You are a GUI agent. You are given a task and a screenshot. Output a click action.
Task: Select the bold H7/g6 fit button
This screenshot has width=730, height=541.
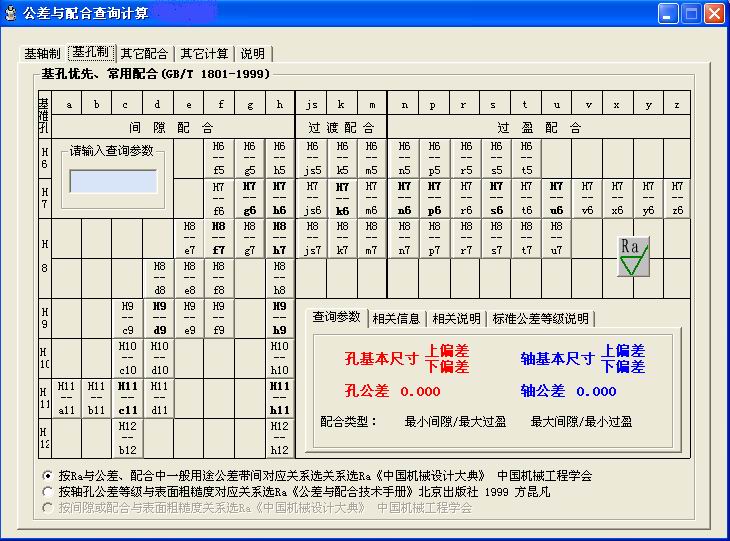click(250, 199)
